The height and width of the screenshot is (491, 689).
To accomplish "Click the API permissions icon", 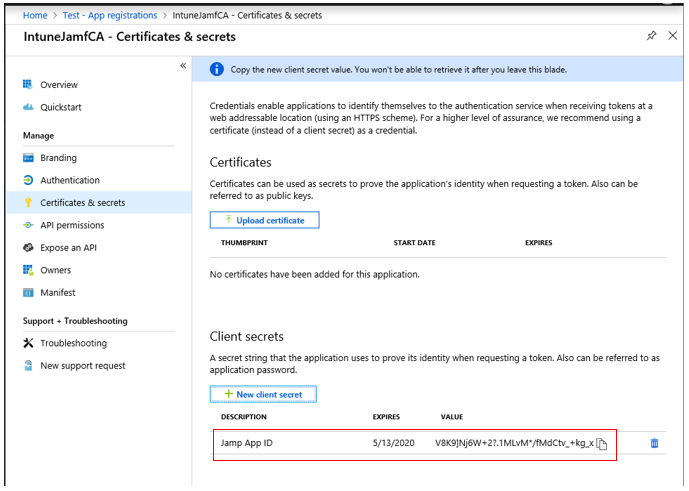I will click(x=28, y=225).
